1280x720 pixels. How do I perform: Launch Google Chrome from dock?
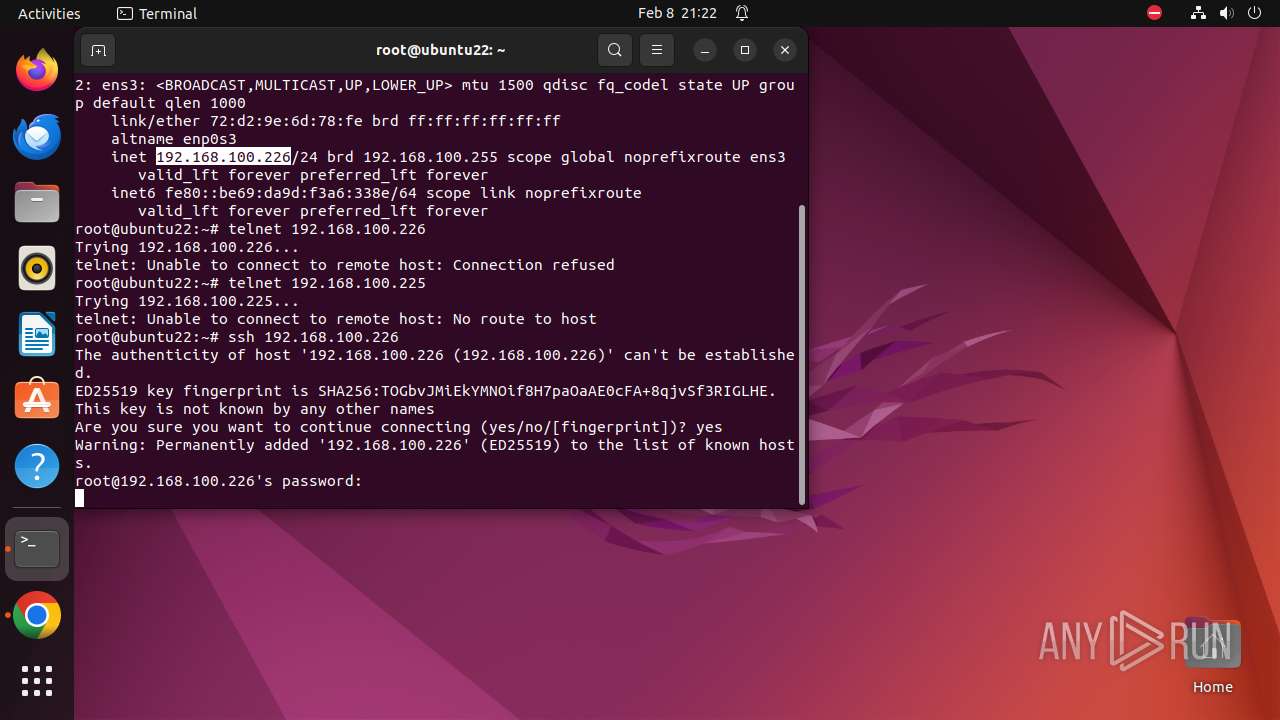[x=37, y=616]
